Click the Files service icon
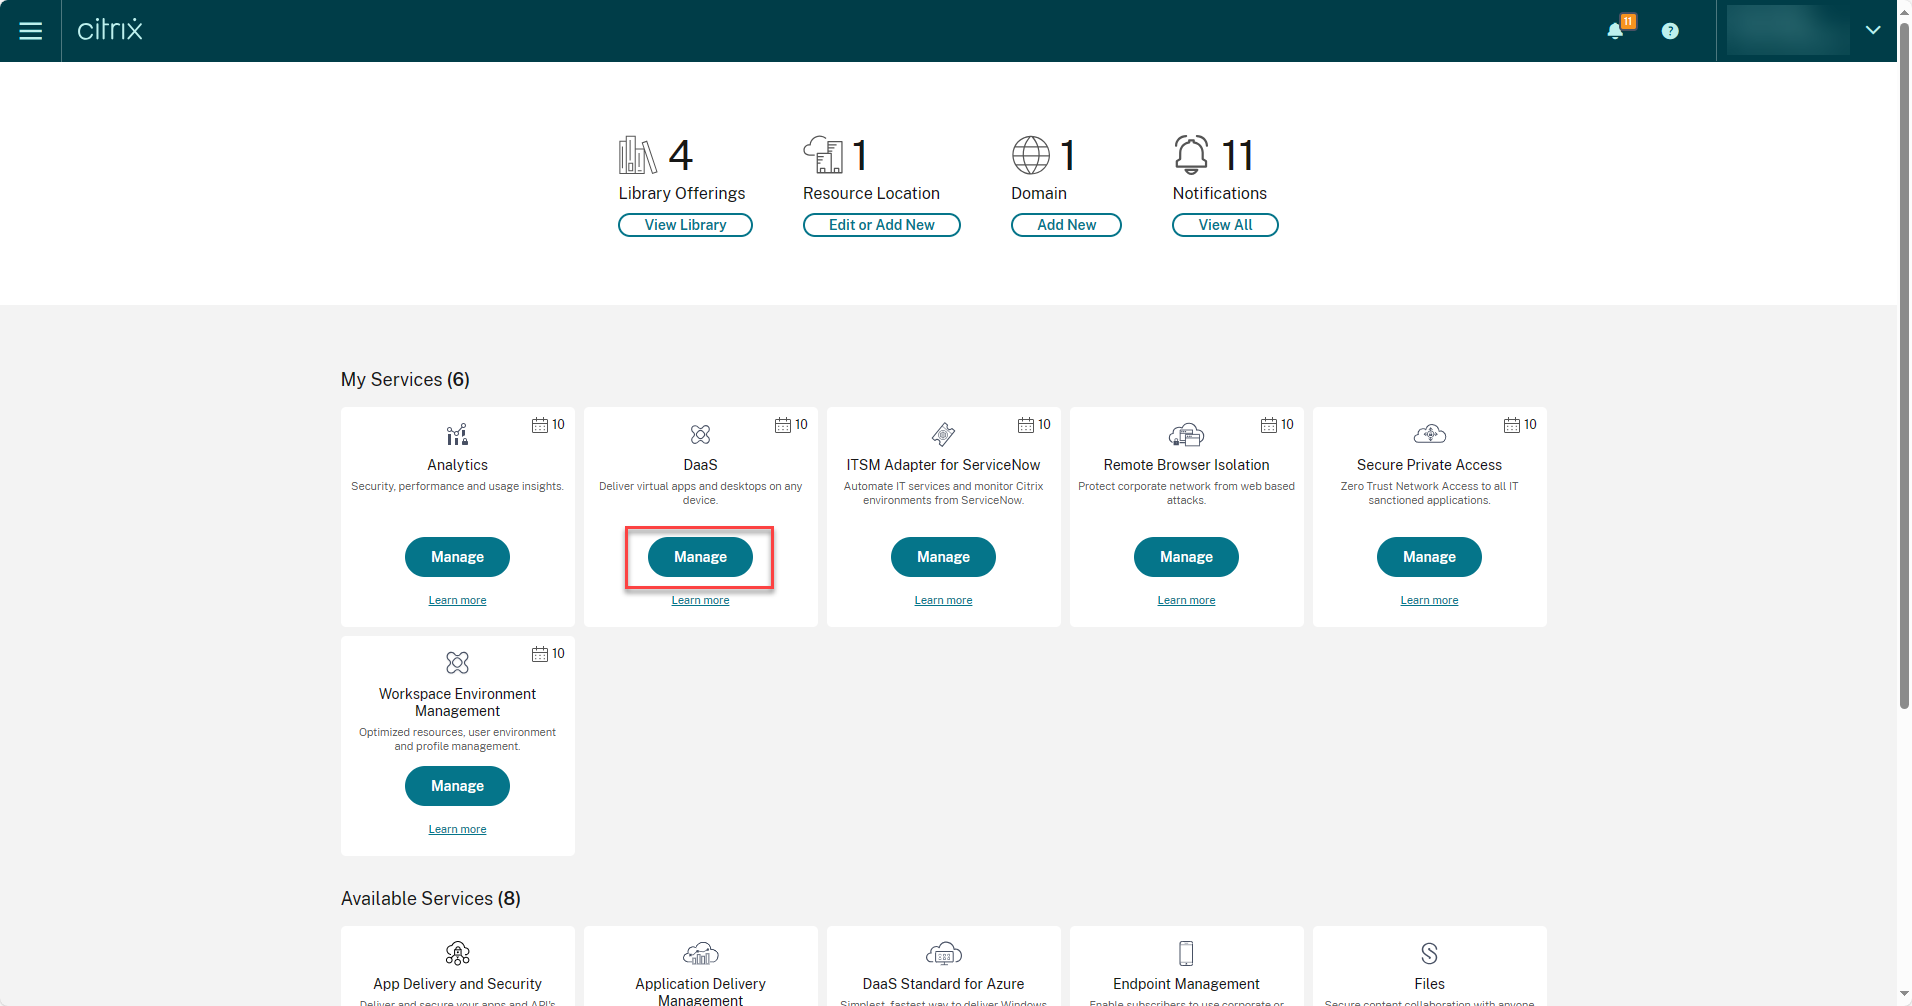The height and width of the screenshot is (1006, 1912). coord(1429,953)
